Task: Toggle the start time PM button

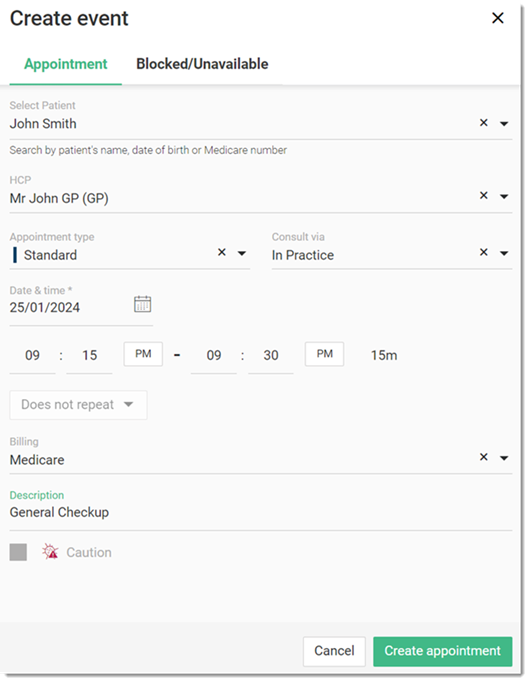Action: 143,354
